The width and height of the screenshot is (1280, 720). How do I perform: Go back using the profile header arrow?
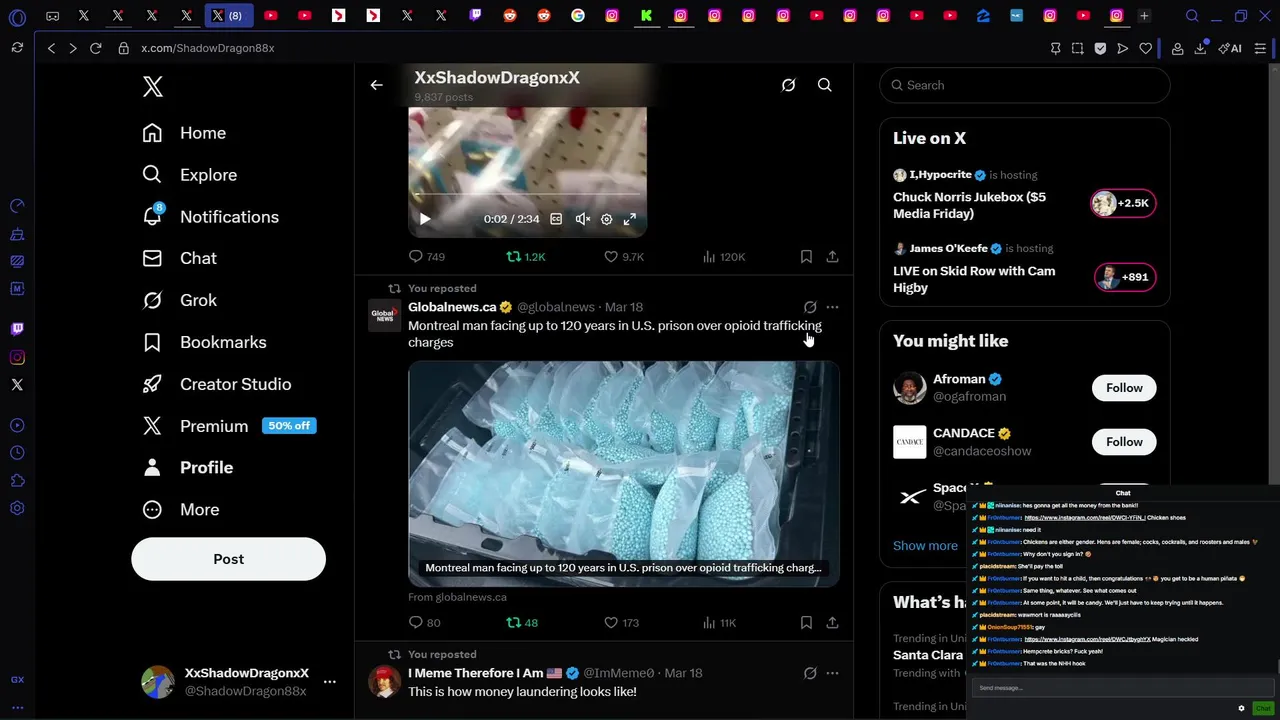[x=376, y=85]
